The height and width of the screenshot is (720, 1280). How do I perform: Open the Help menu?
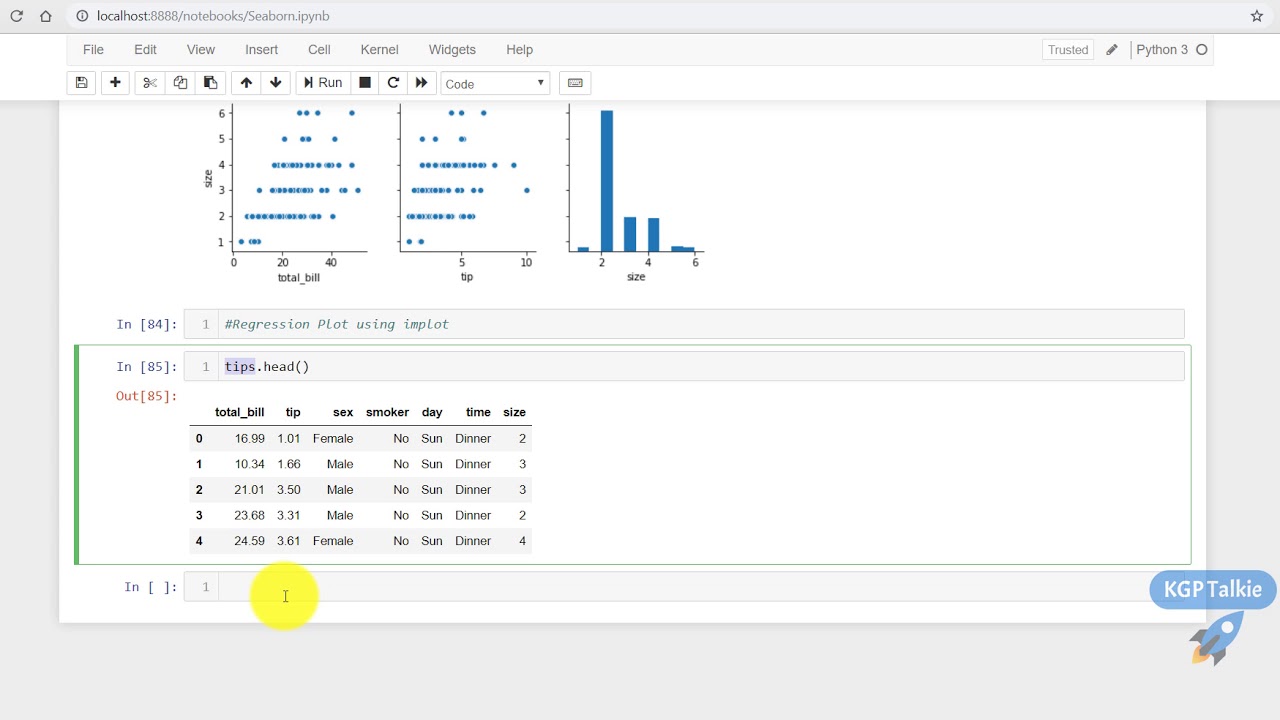519,49
